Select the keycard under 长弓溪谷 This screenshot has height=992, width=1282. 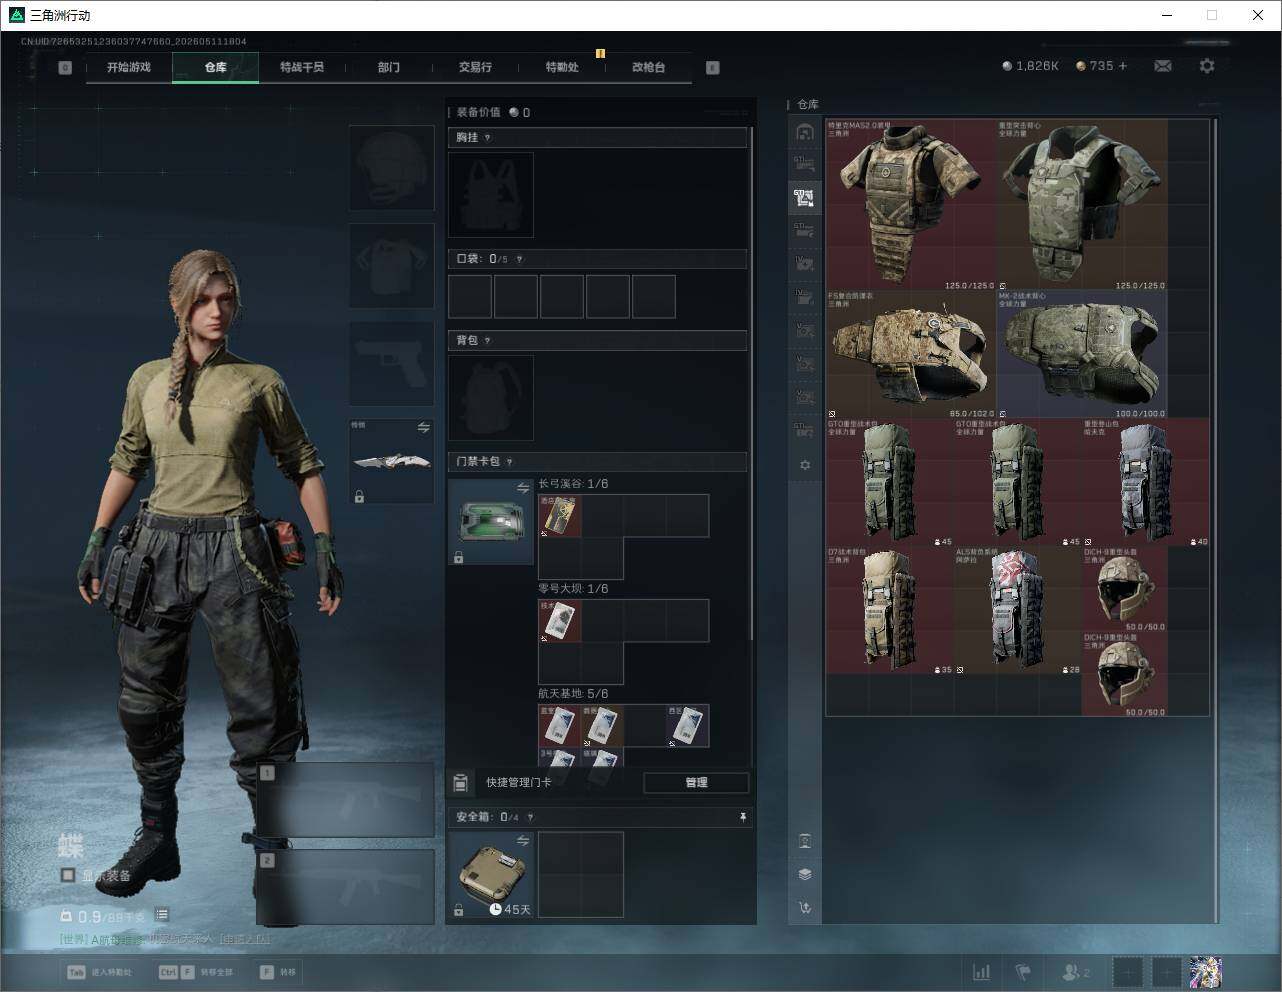(560, 516)
